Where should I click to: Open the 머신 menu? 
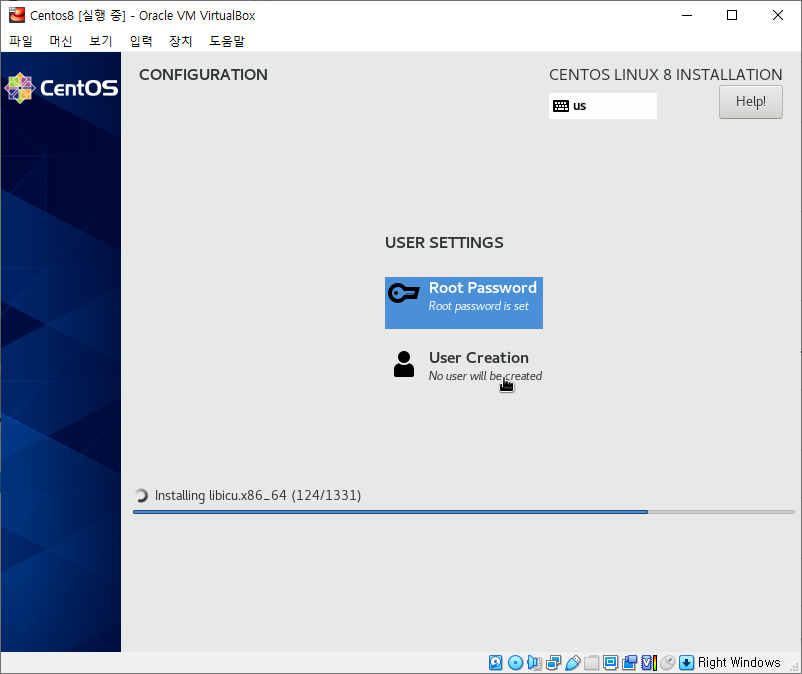point(60,41)
